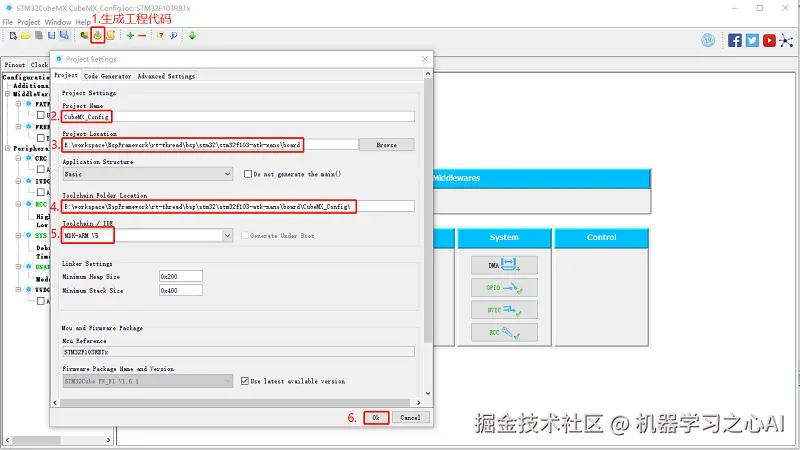Collapse the SYS tree node
The height and width of the screenshot is (450, 800).
coord(18,235)
